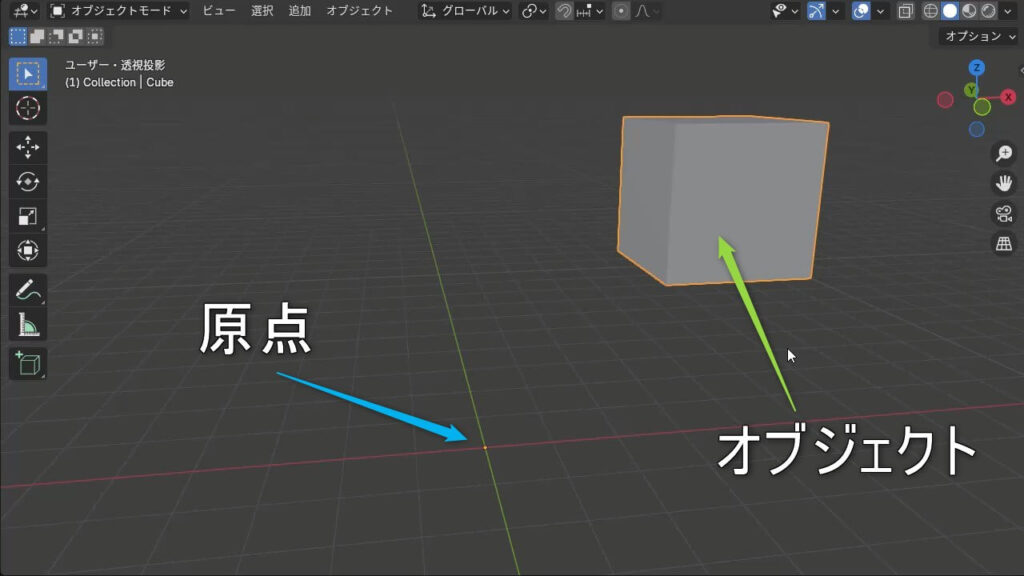Select the Measure ruler tool
Viewport: 1024px width, 576px height.
[x=27, y=324]
